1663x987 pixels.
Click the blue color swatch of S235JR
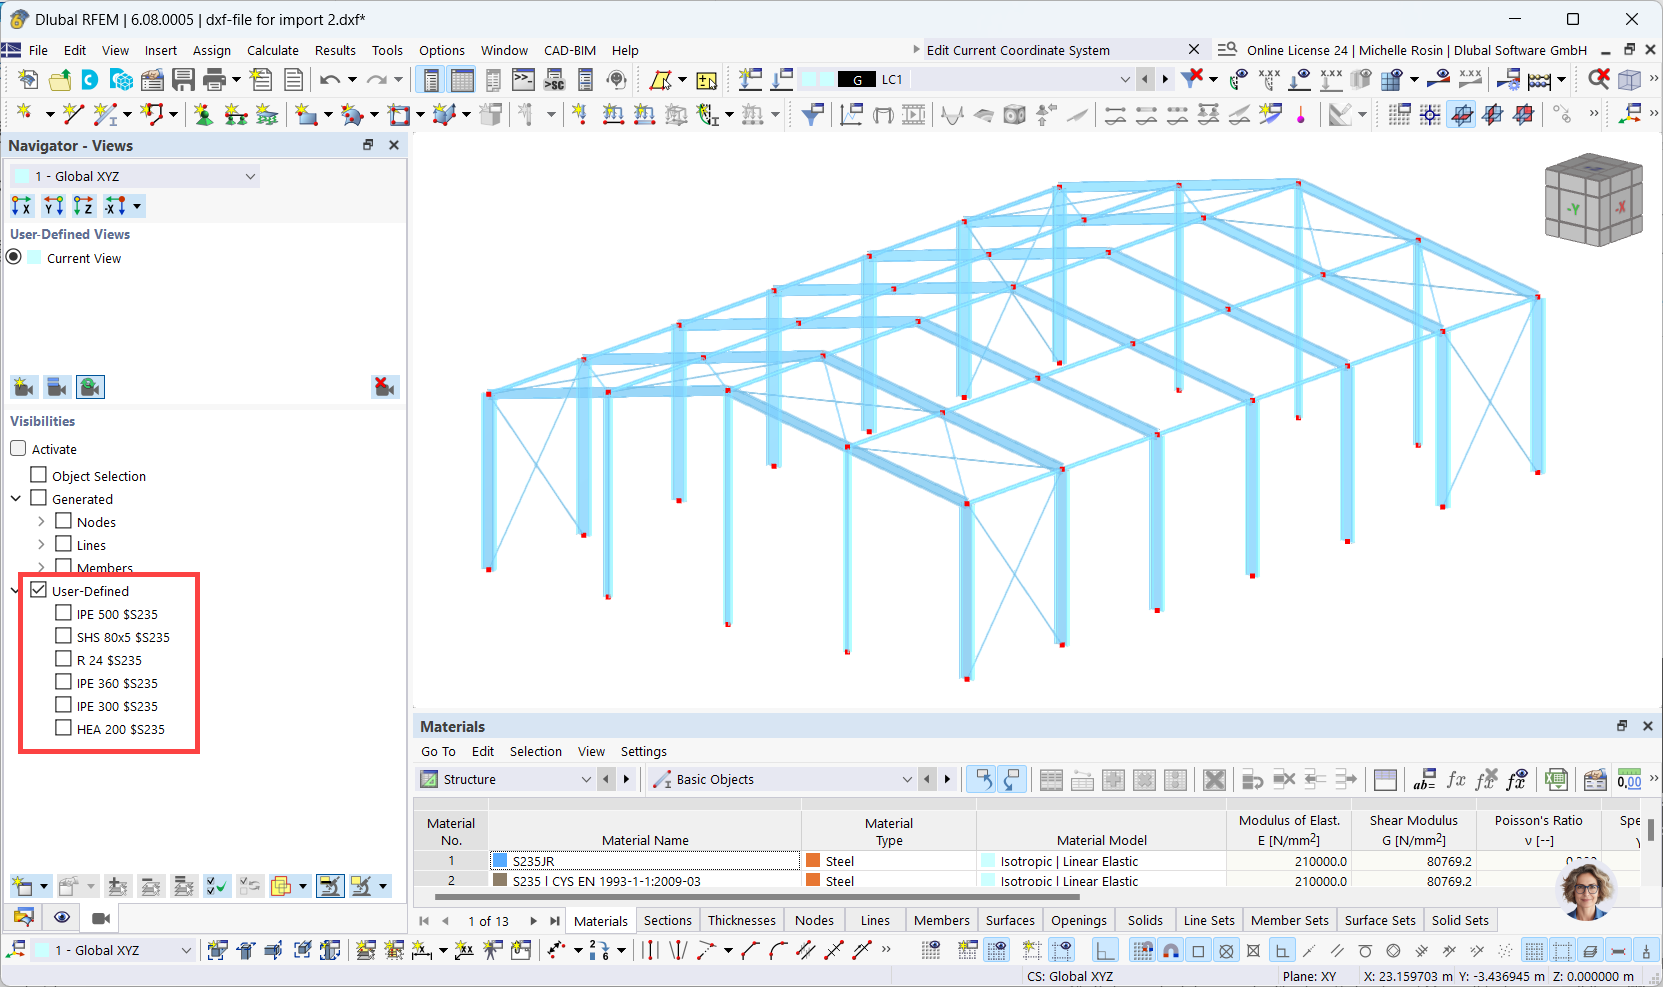pos(500,860)
